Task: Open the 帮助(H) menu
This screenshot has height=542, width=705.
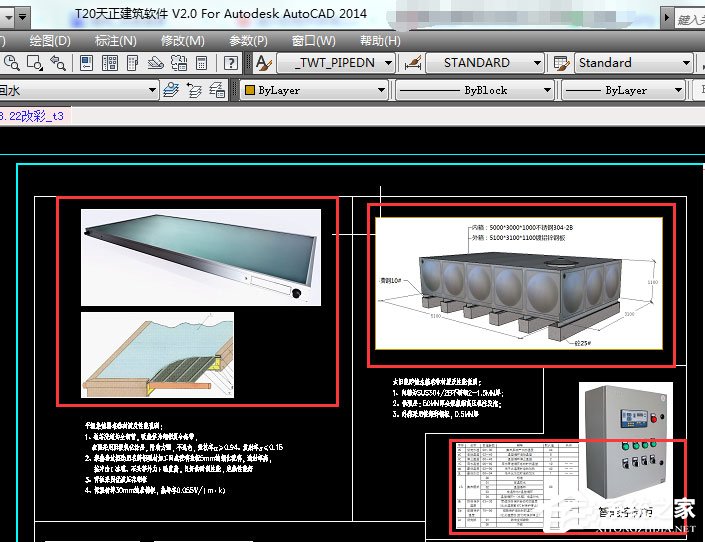Action: (379, 41)
